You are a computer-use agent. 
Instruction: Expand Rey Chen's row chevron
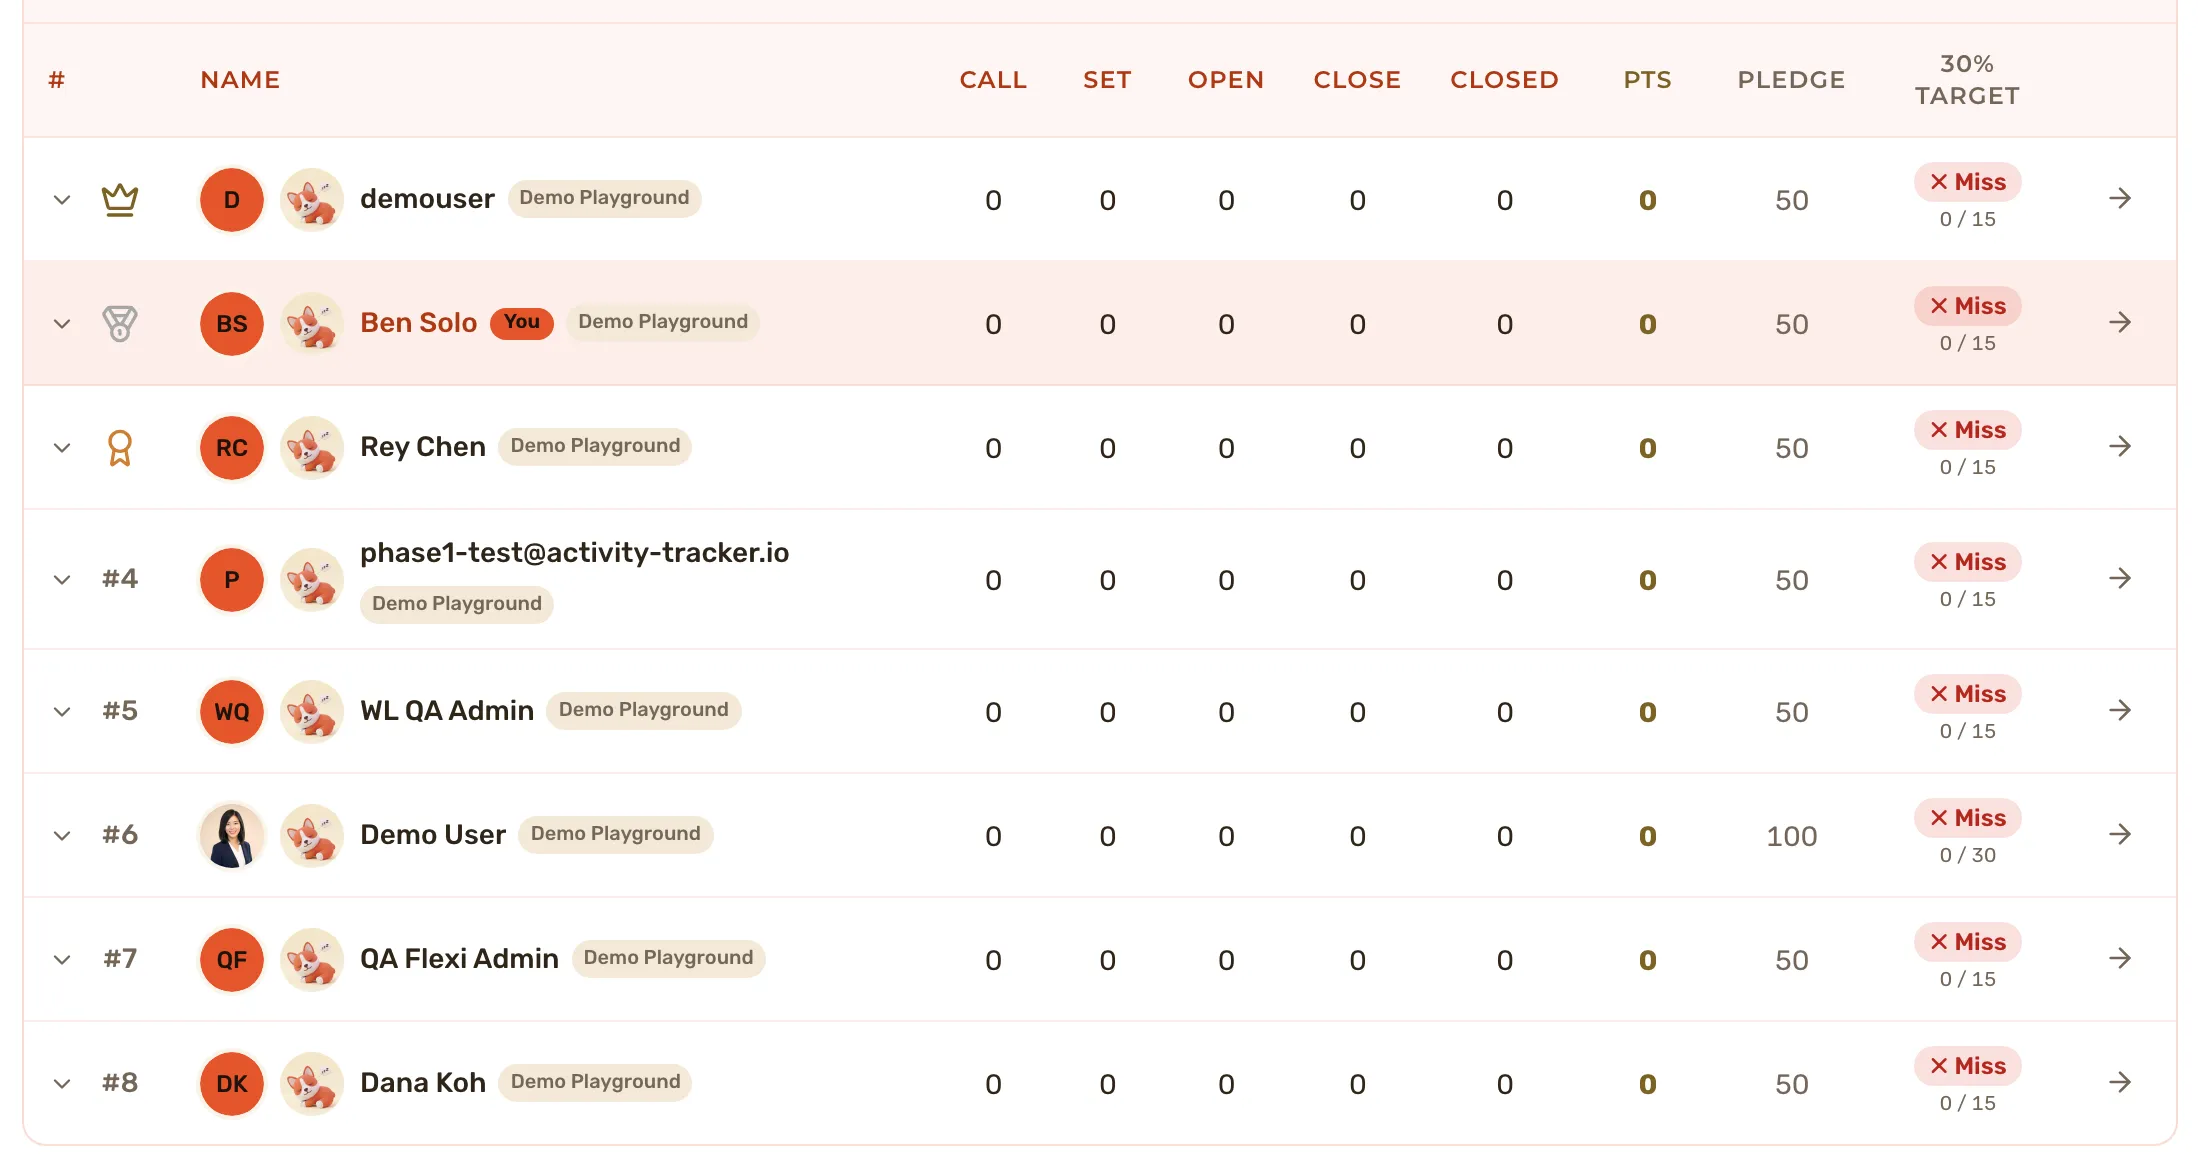click(x=62, y=448)
